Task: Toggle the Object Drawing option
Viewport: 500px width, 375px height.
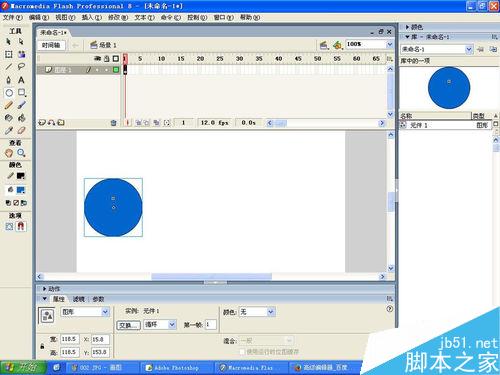Action: [9, 227]
